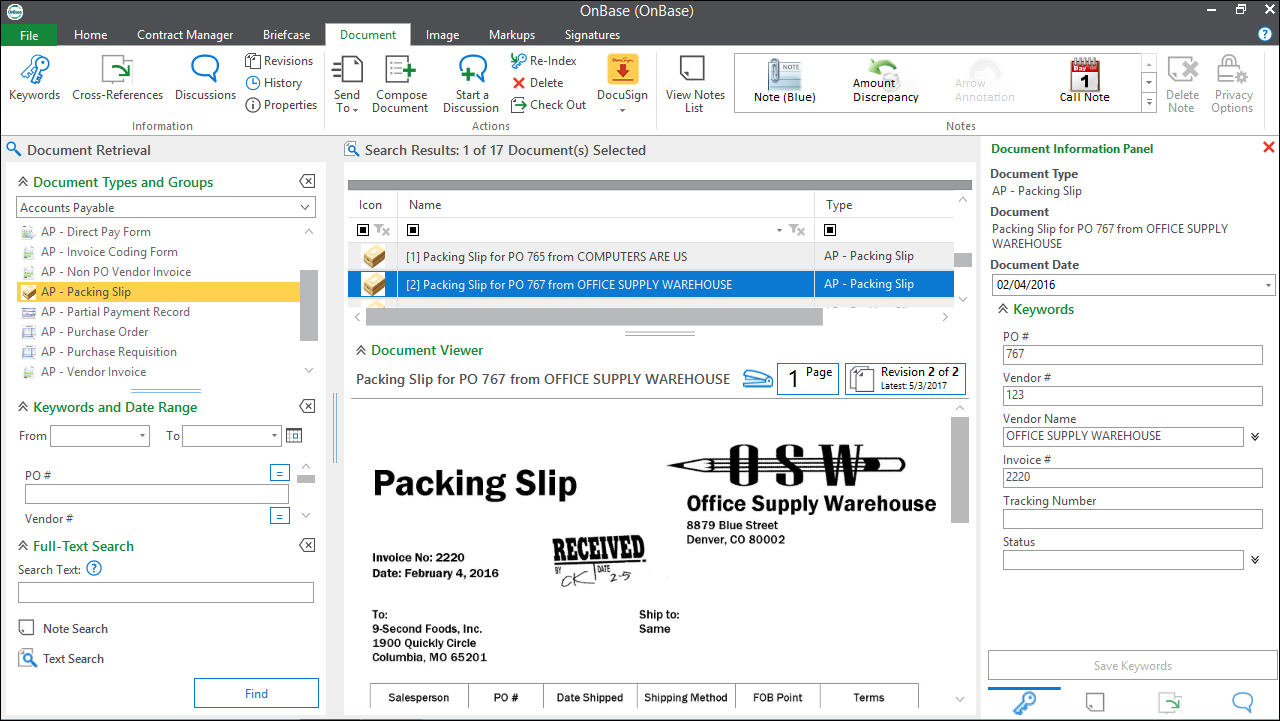
Task: Delete the document via ribbon
Action: point(538,83)
